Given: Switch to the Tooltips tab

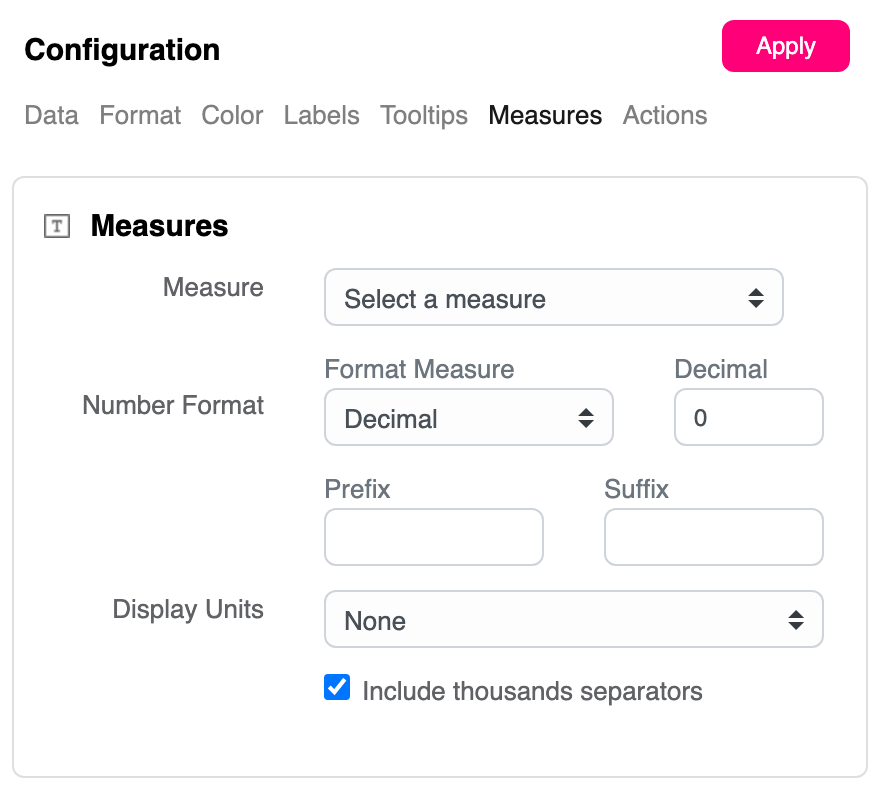Looking at the screenshot, I should tap(424, 116).
